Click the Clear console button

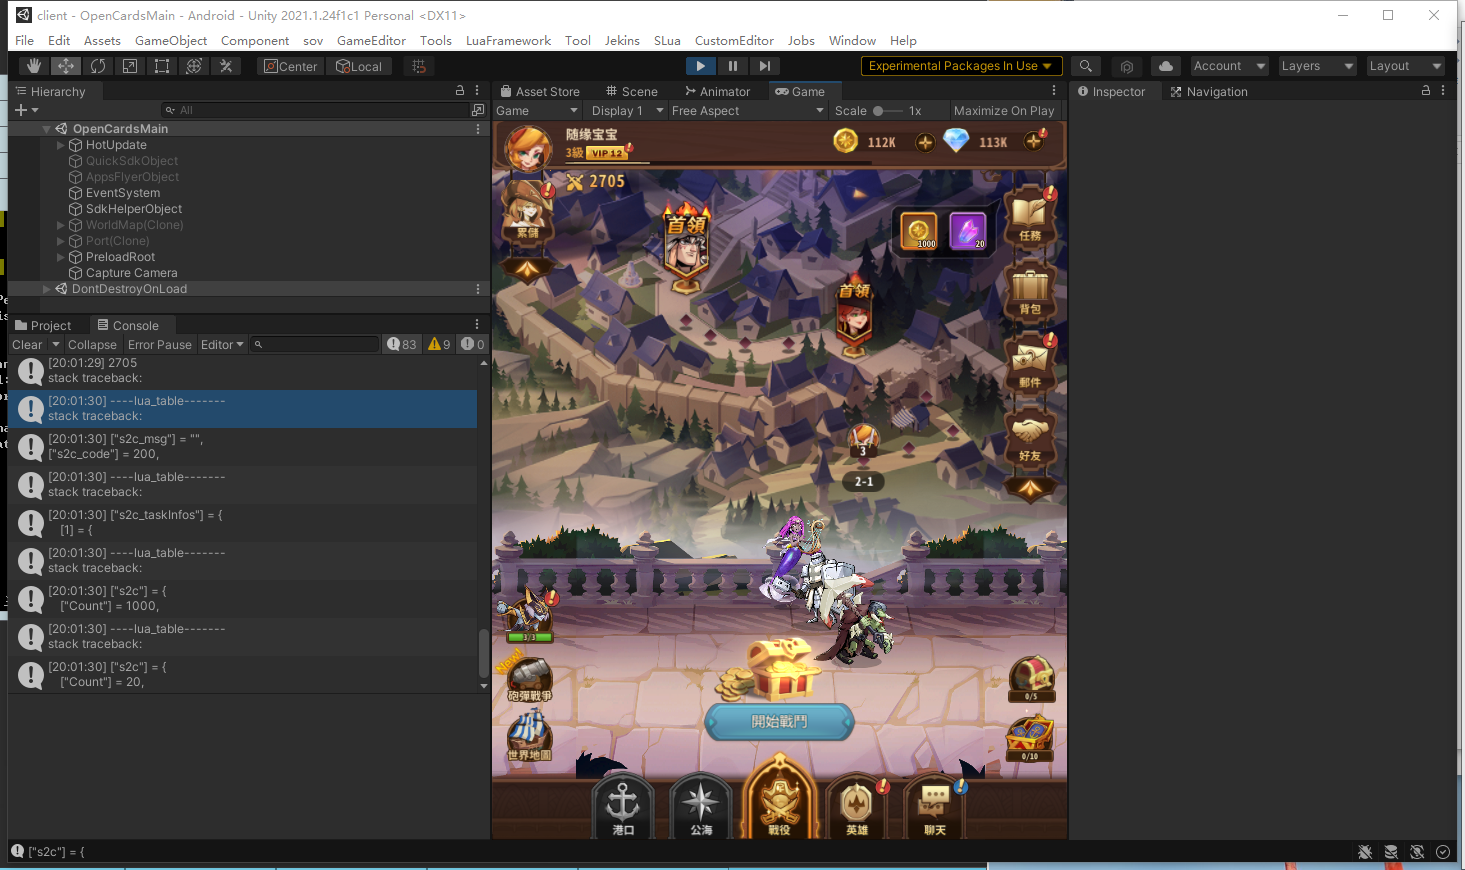[x=27, y=345]
